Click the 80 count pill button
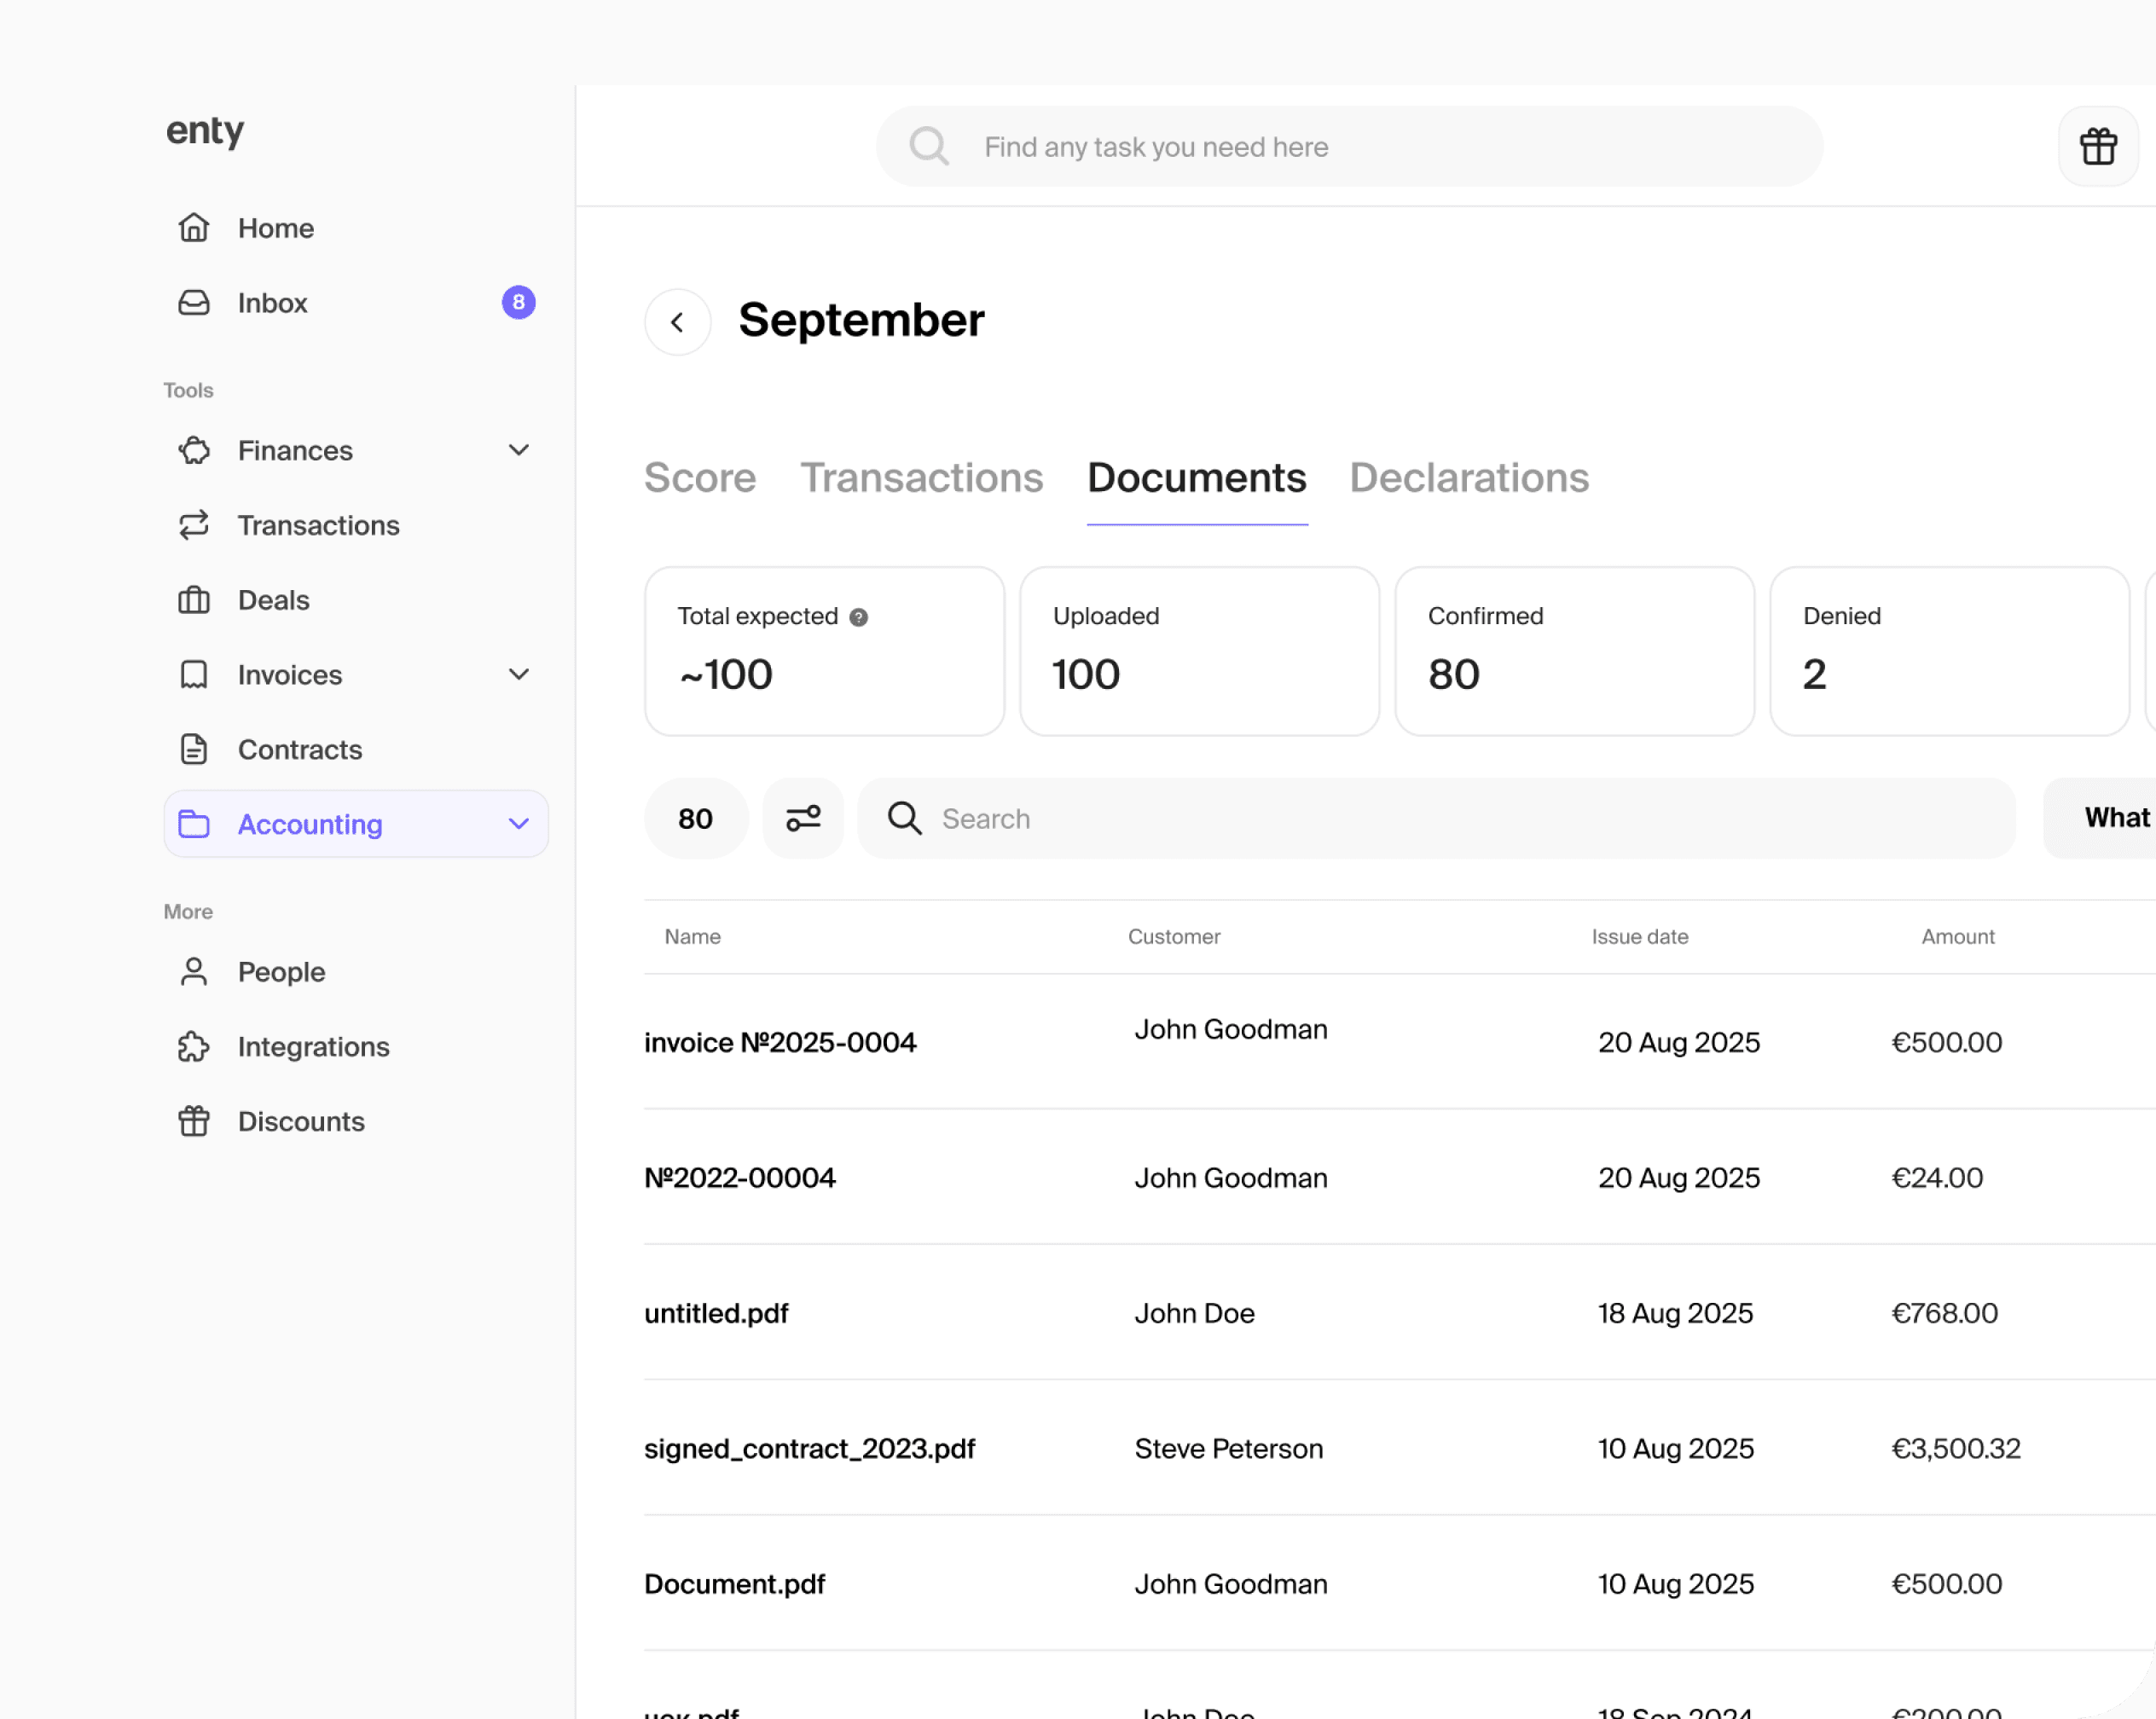This screenshot has width=2156, height=1719. 695,818
